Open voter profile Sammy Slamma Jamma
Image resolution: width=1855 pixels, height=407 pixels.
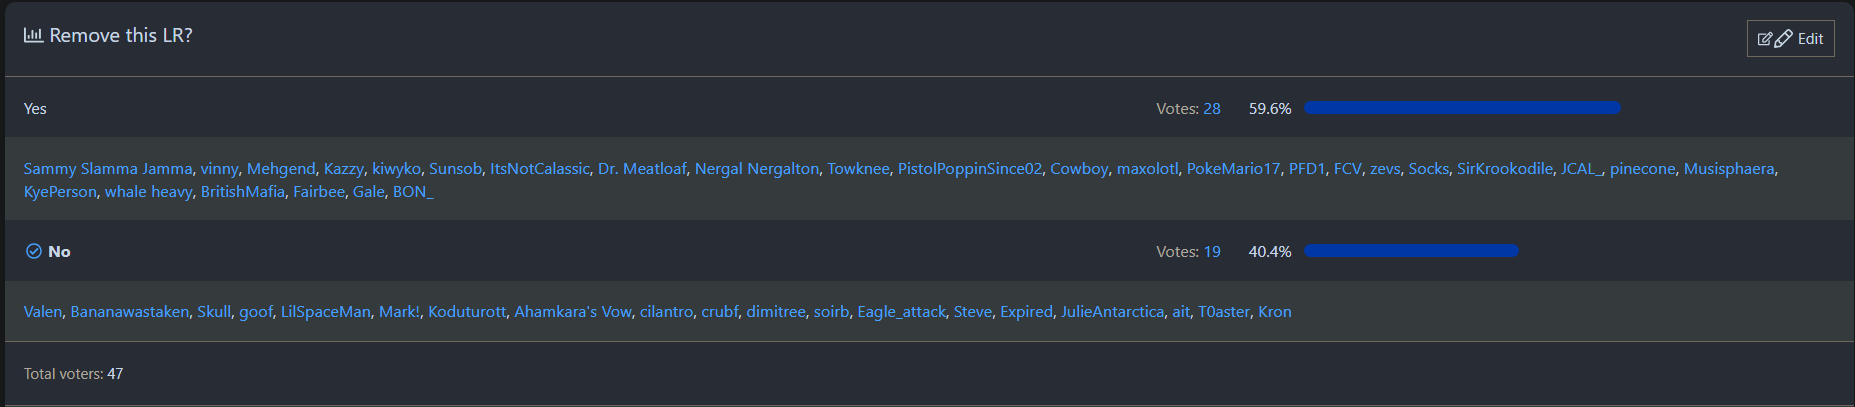(108, 169)
